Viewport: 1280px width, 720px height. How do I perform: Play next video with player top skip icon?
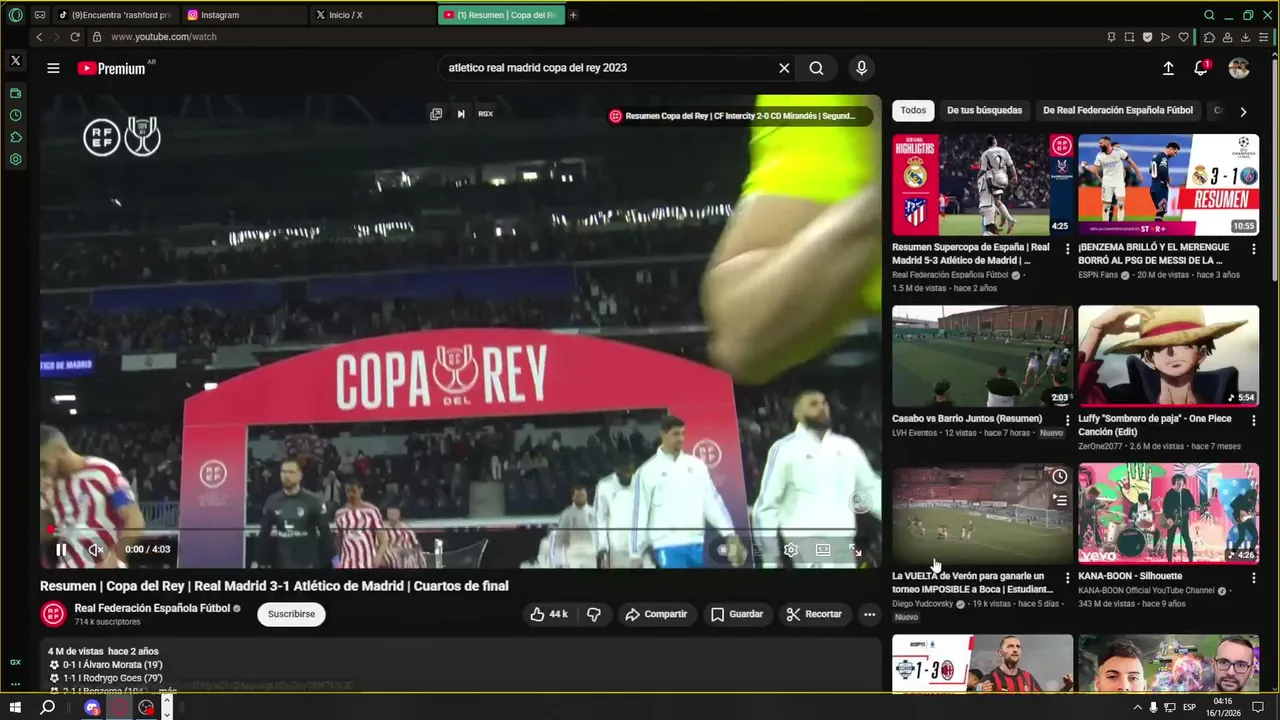pos(461,114)
